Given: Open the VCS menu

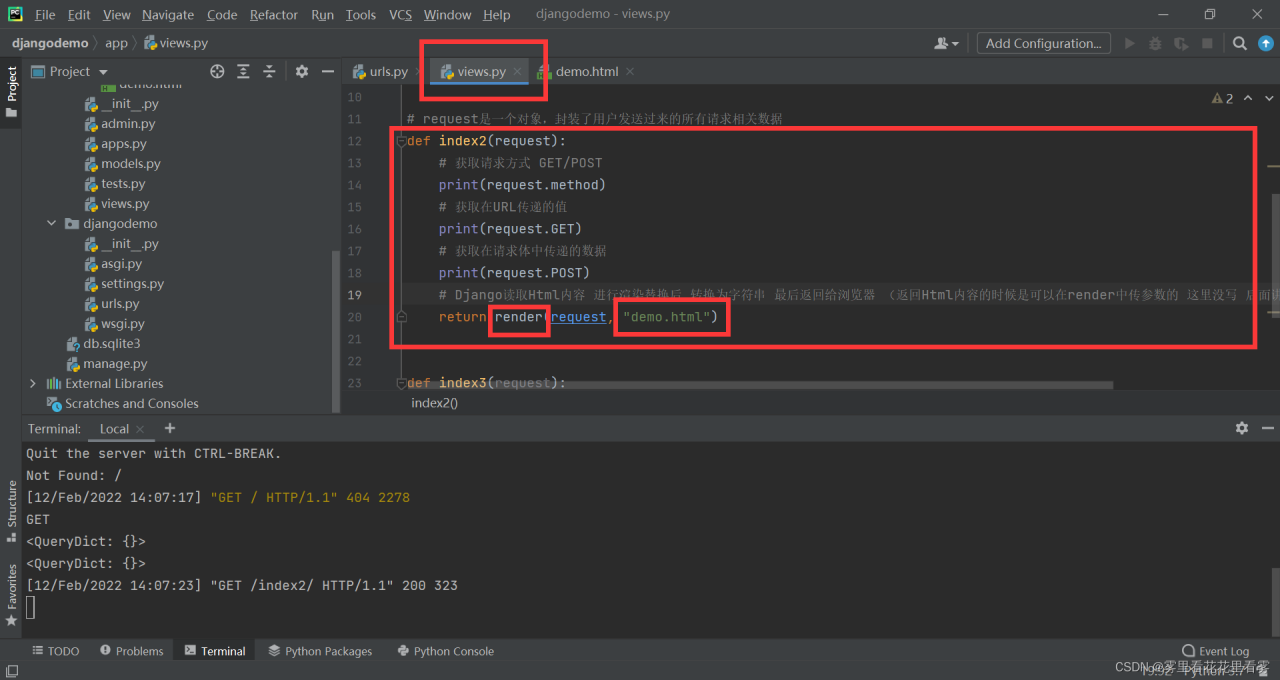Looking at the screenshot, I should coord(400,15).
